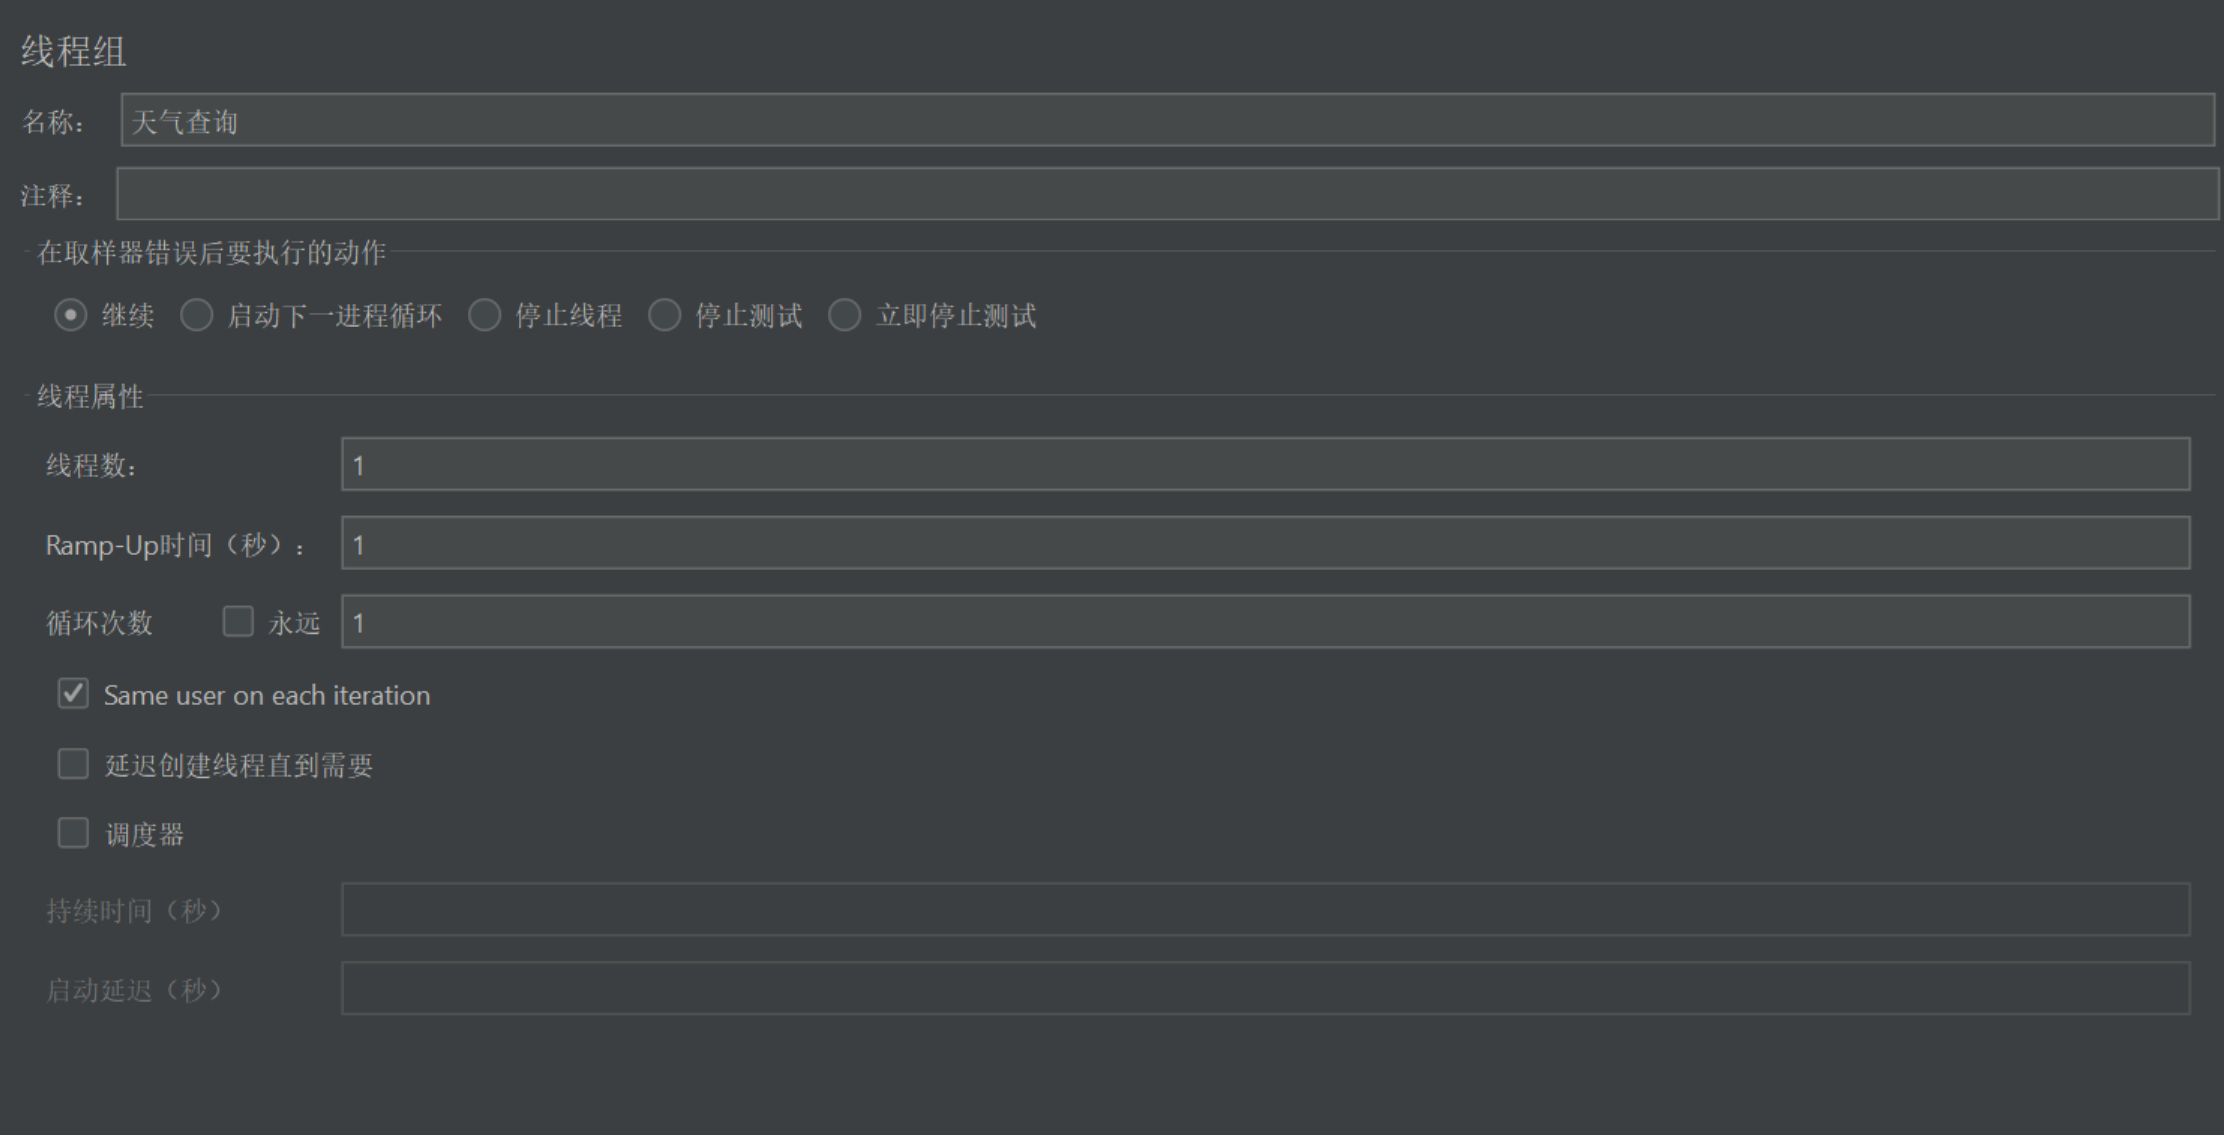Click the 线程数 input field
Image resolution: width=2224 pixels, height=1135 pixels.
[x=1266, y=464]
